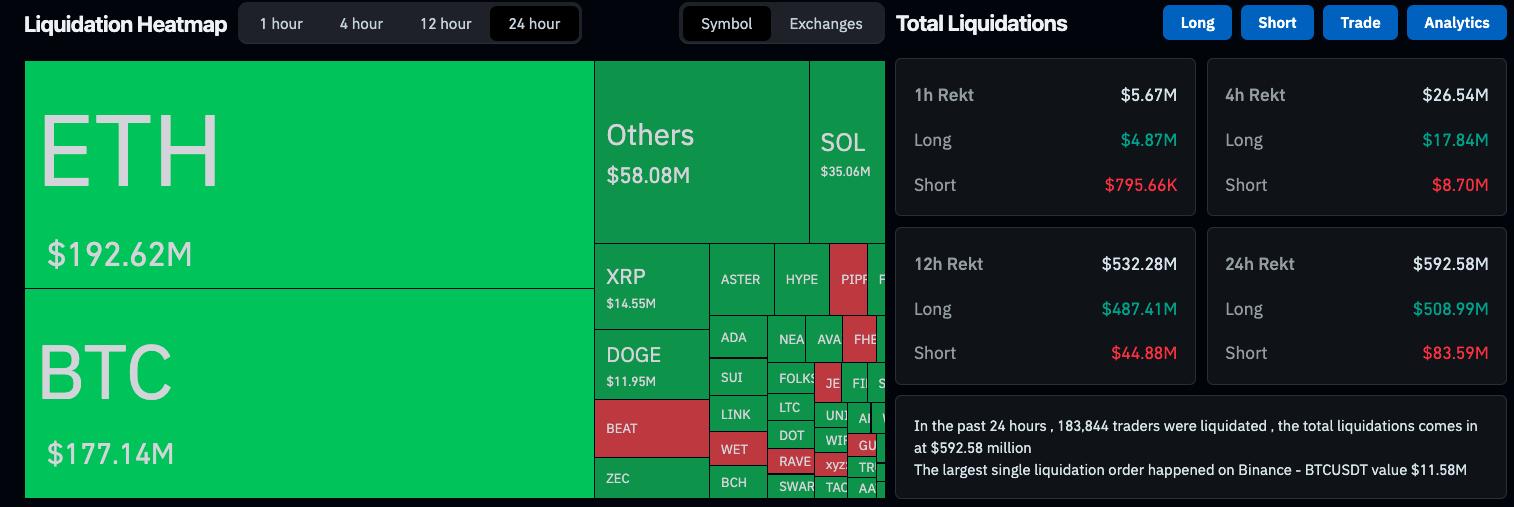Toggle heatmap view to Symbol
The height and width of the screenshot is (507, 1514).
[x=726, y=24]
